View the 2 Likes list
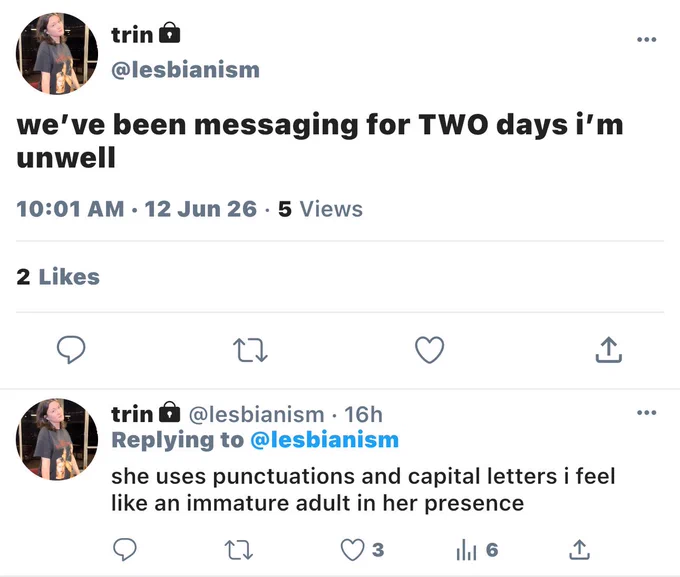The width and height of the screenshot is (680, 577). (58, 277)
